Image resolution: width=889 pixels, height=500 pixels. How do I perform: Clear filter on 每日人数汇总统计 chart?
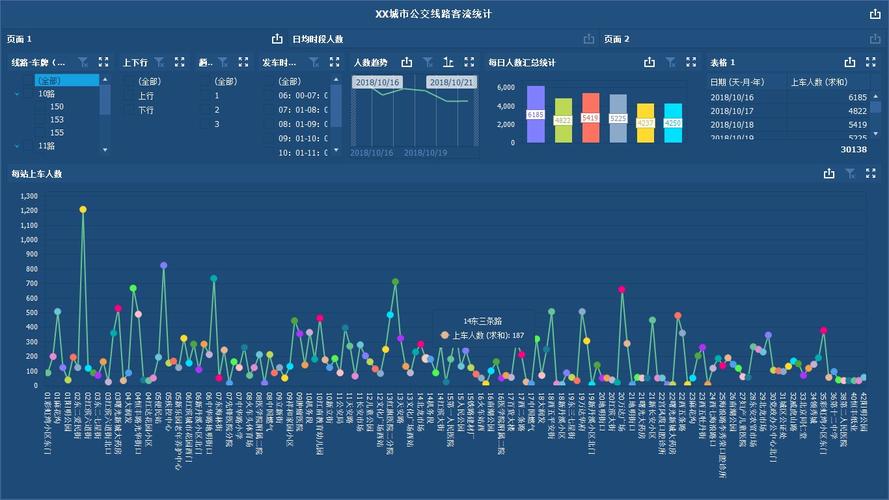click(x=670, y=62)
